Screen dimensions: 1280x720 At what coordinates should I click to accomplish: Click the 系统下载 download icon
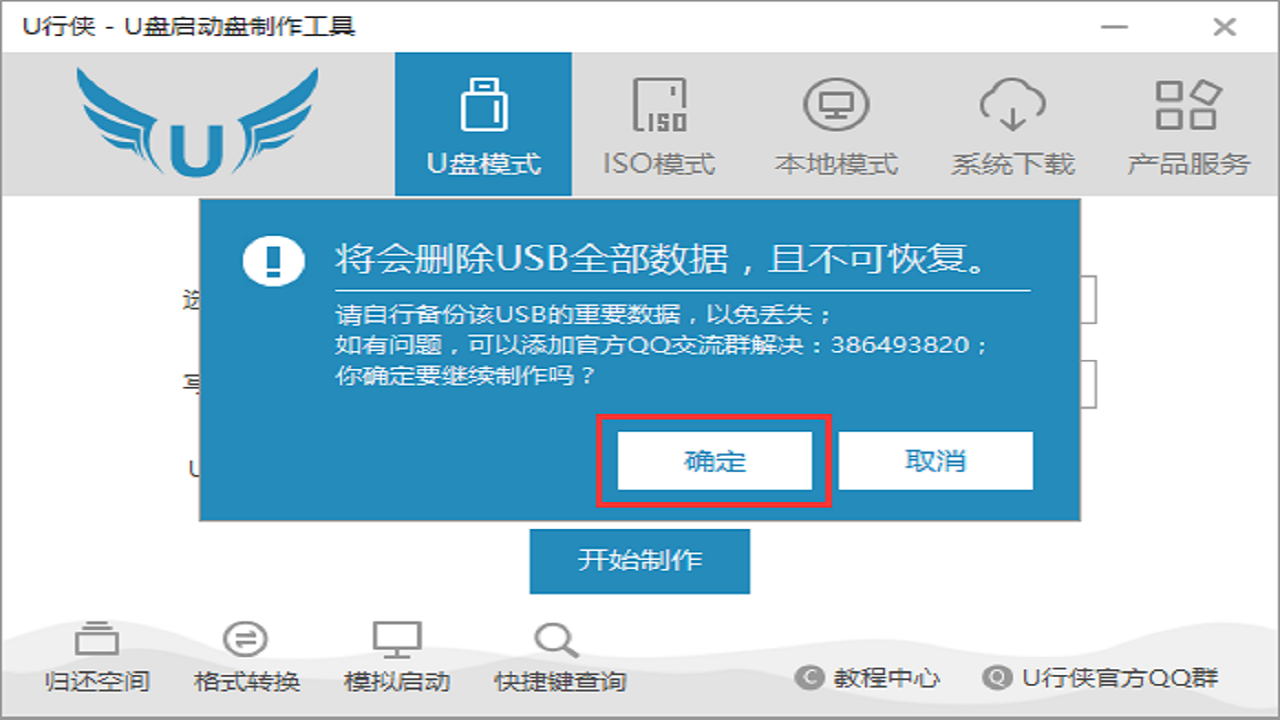(x=1010, y=100)
